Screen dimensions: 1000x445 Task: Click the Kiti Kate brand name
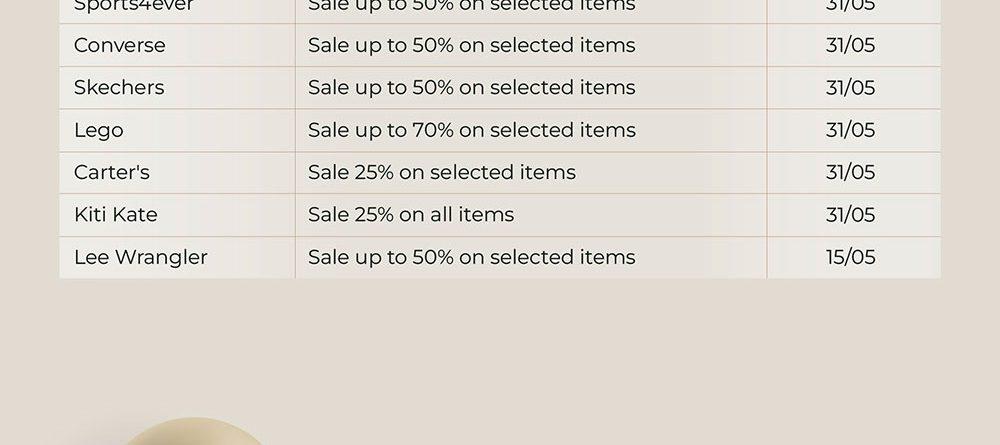pyautogui.click(x=115, y=214)
